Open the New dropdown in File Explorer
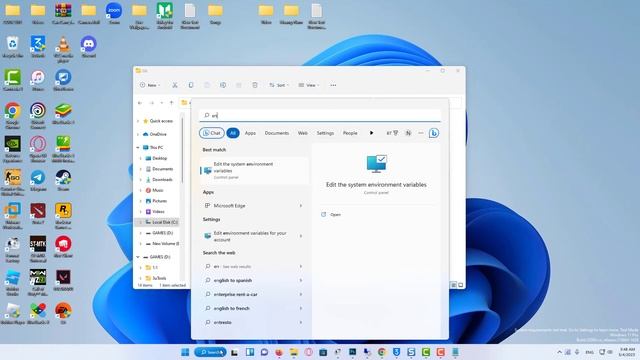The height and width of the screenshot is (360, 640). (x=150, y=85)
